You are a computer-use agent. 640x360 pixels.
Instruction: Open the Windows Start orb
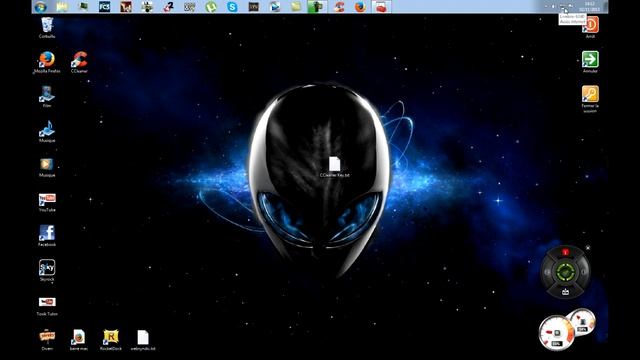41,7
